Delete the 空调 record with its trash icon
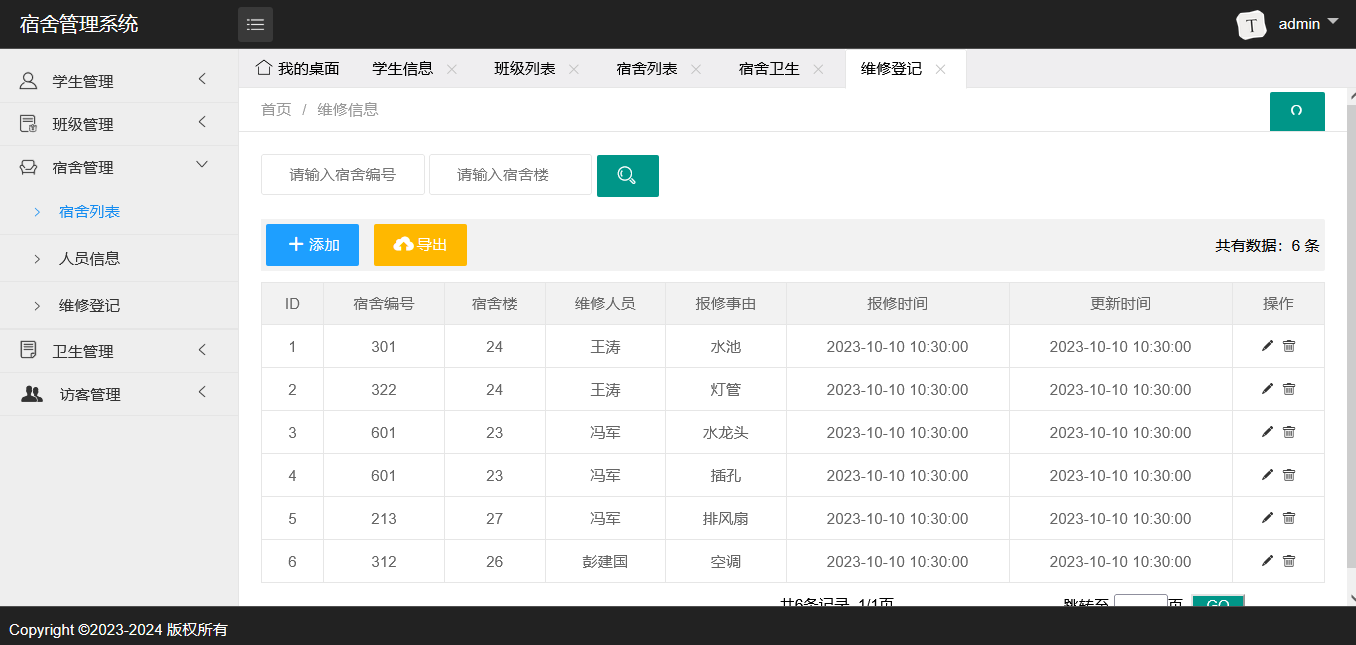1356x645 pixels. (x=1289, y=561)
